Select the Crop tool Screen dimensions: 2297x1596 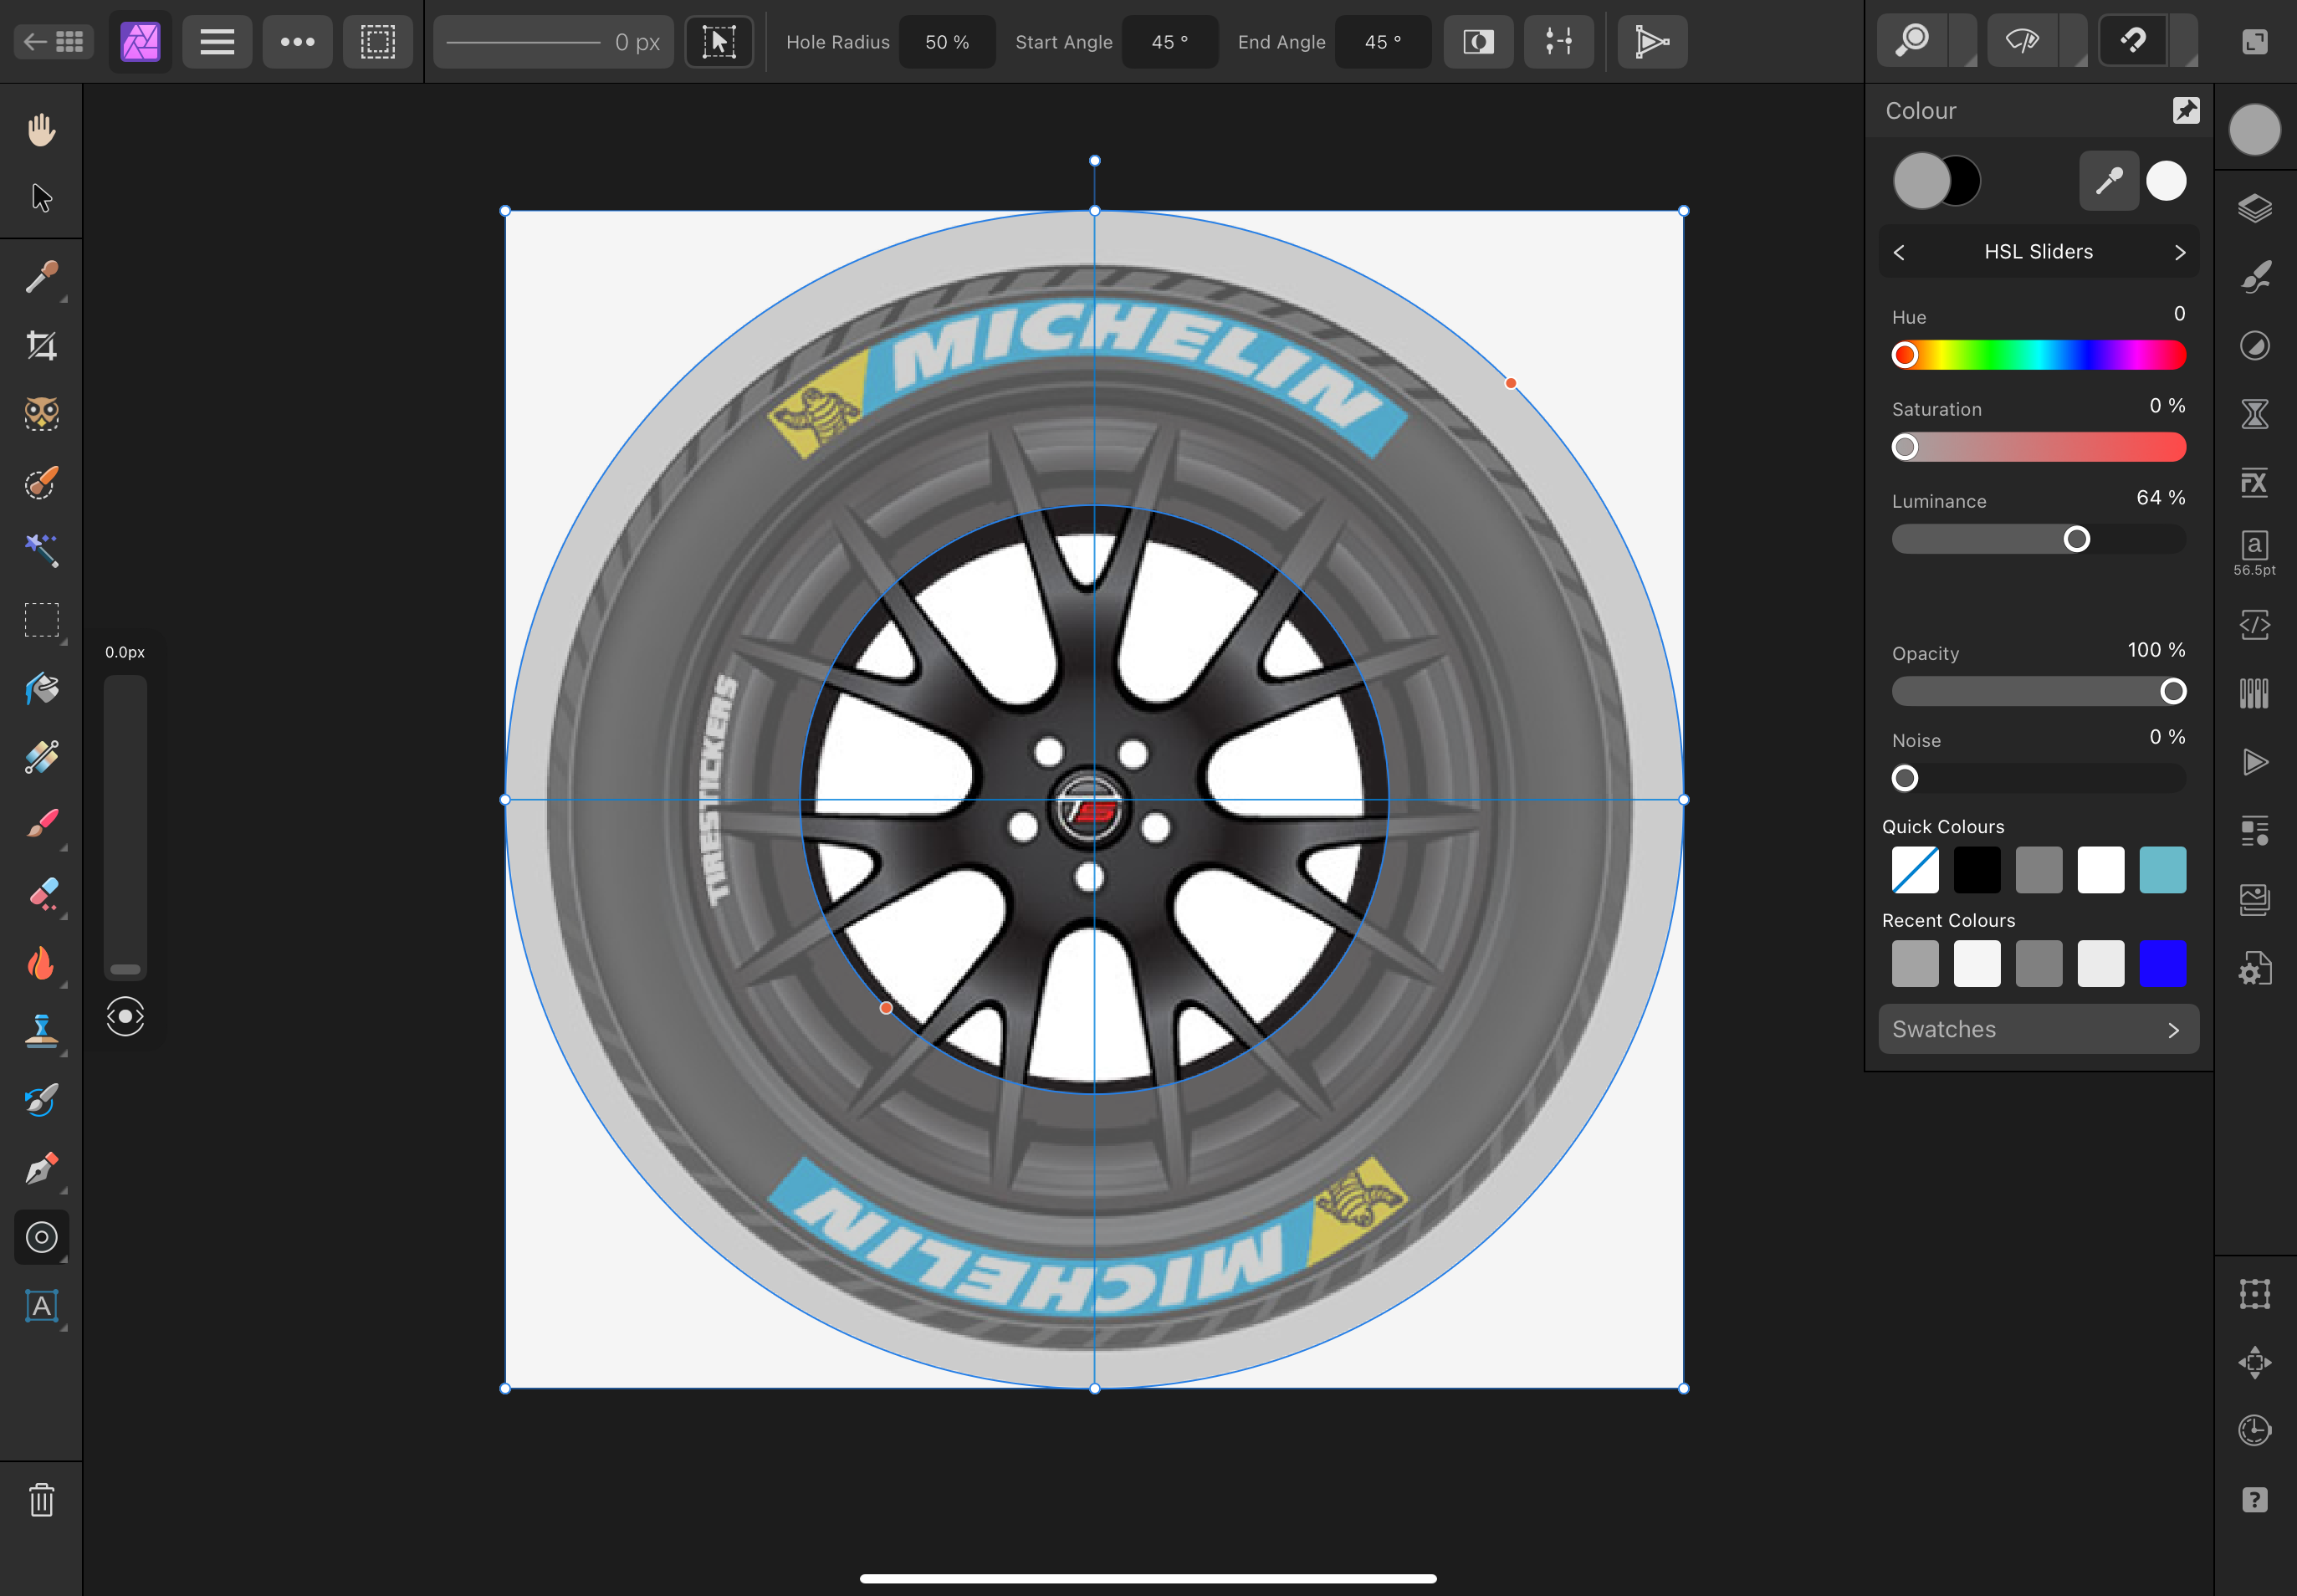41,346
